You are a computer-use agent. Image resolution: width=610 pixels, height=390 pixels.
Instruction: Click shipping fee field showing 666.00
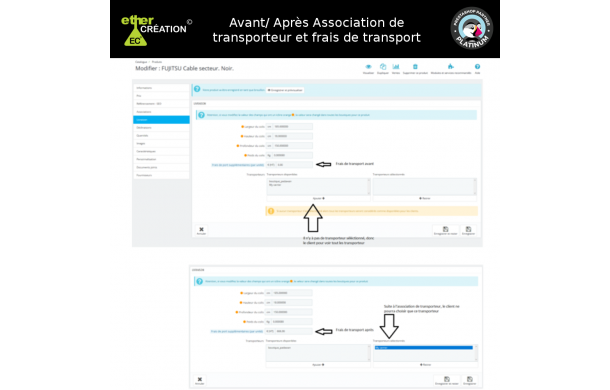293,331
